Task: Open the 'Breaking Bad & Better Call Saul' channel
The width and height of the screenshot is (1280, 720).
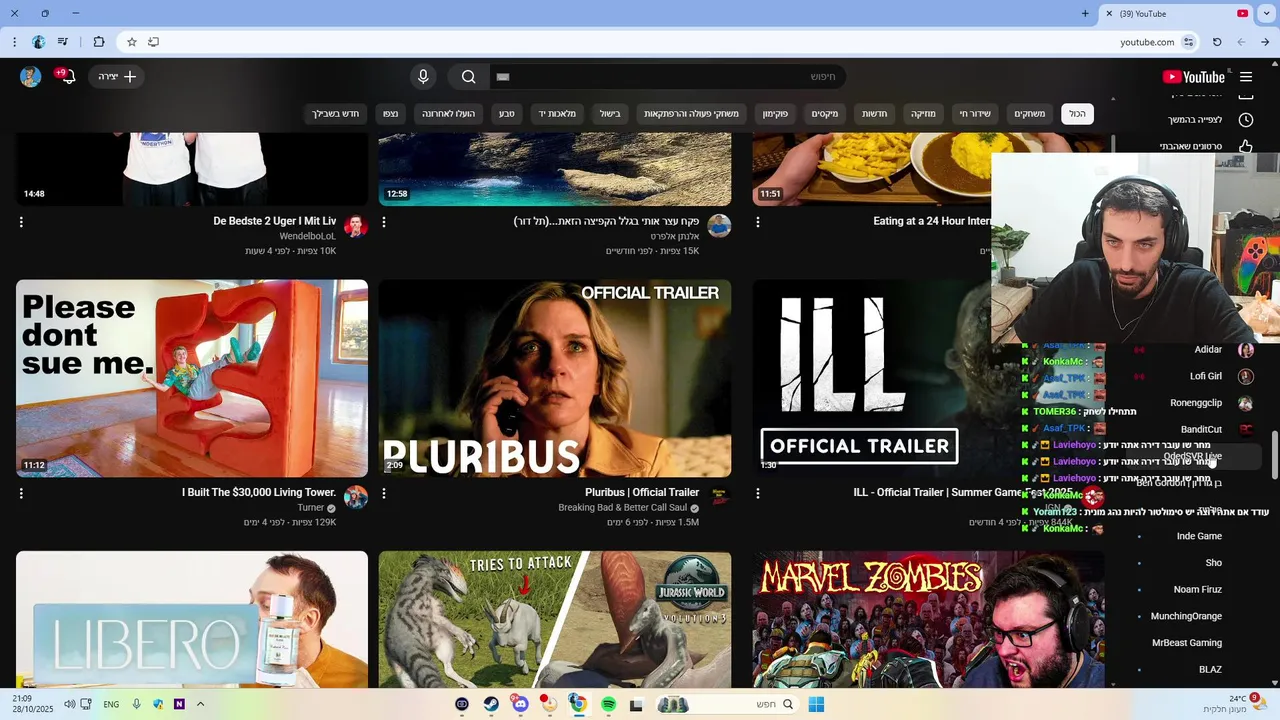Action: point(623,508)
